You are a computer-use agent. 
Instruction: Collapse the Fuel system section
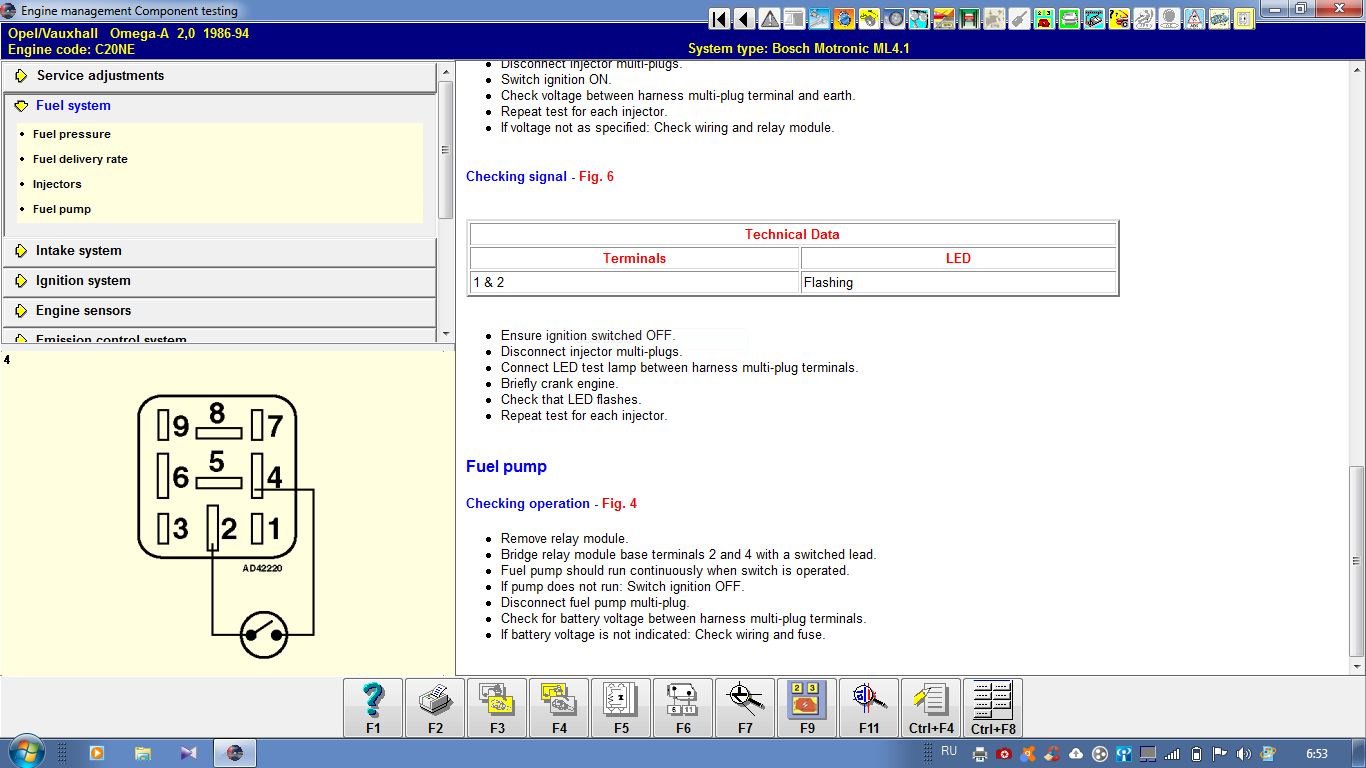(219, 106)
